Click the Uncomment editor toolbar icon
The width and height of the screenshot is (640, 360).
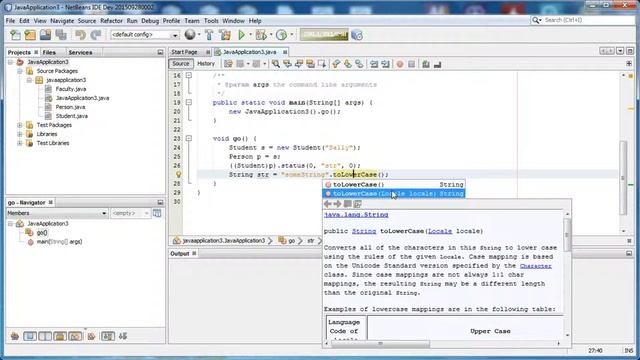point(438,64)
